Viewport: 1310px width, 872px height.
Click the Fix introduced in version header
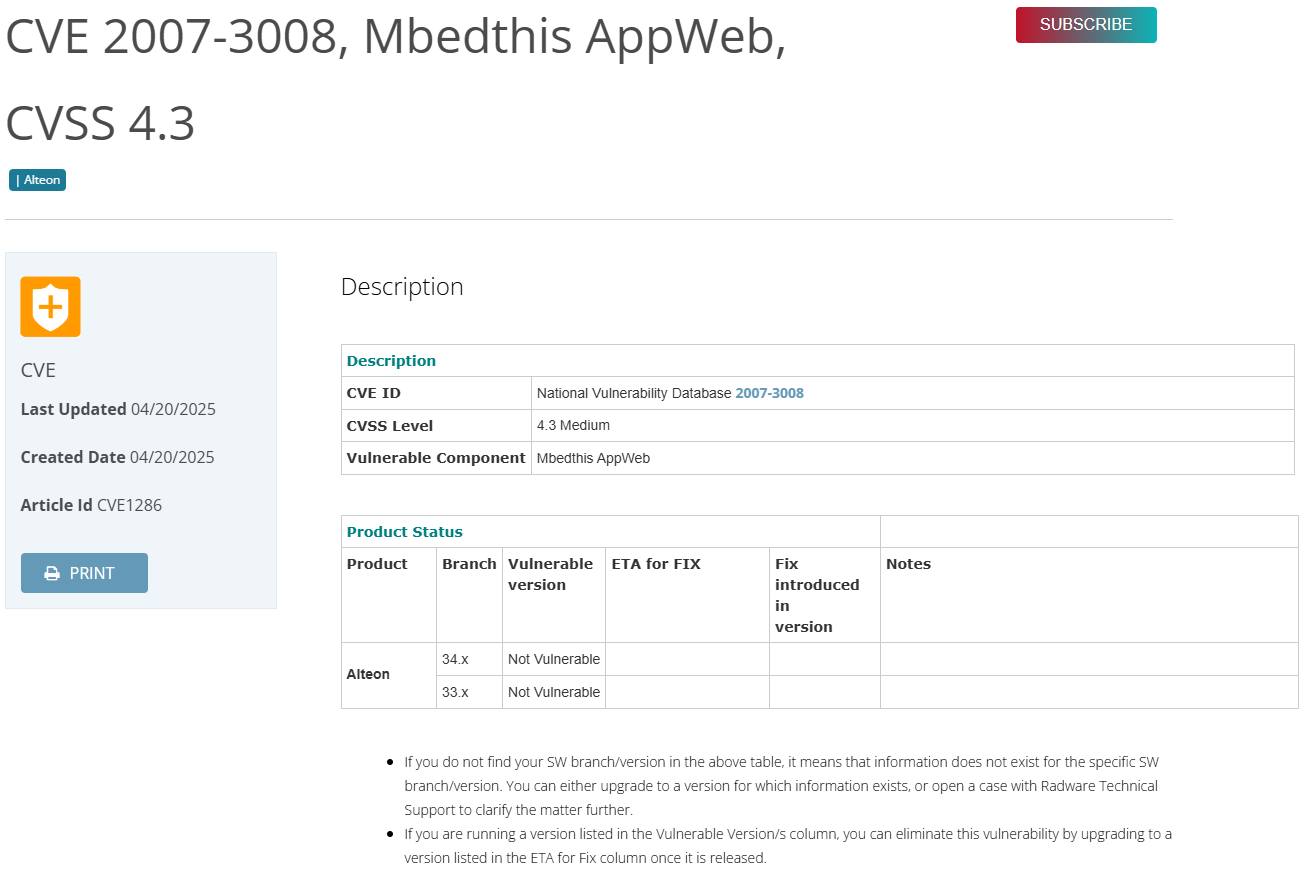pyautogui.click(x=817, y=595)
